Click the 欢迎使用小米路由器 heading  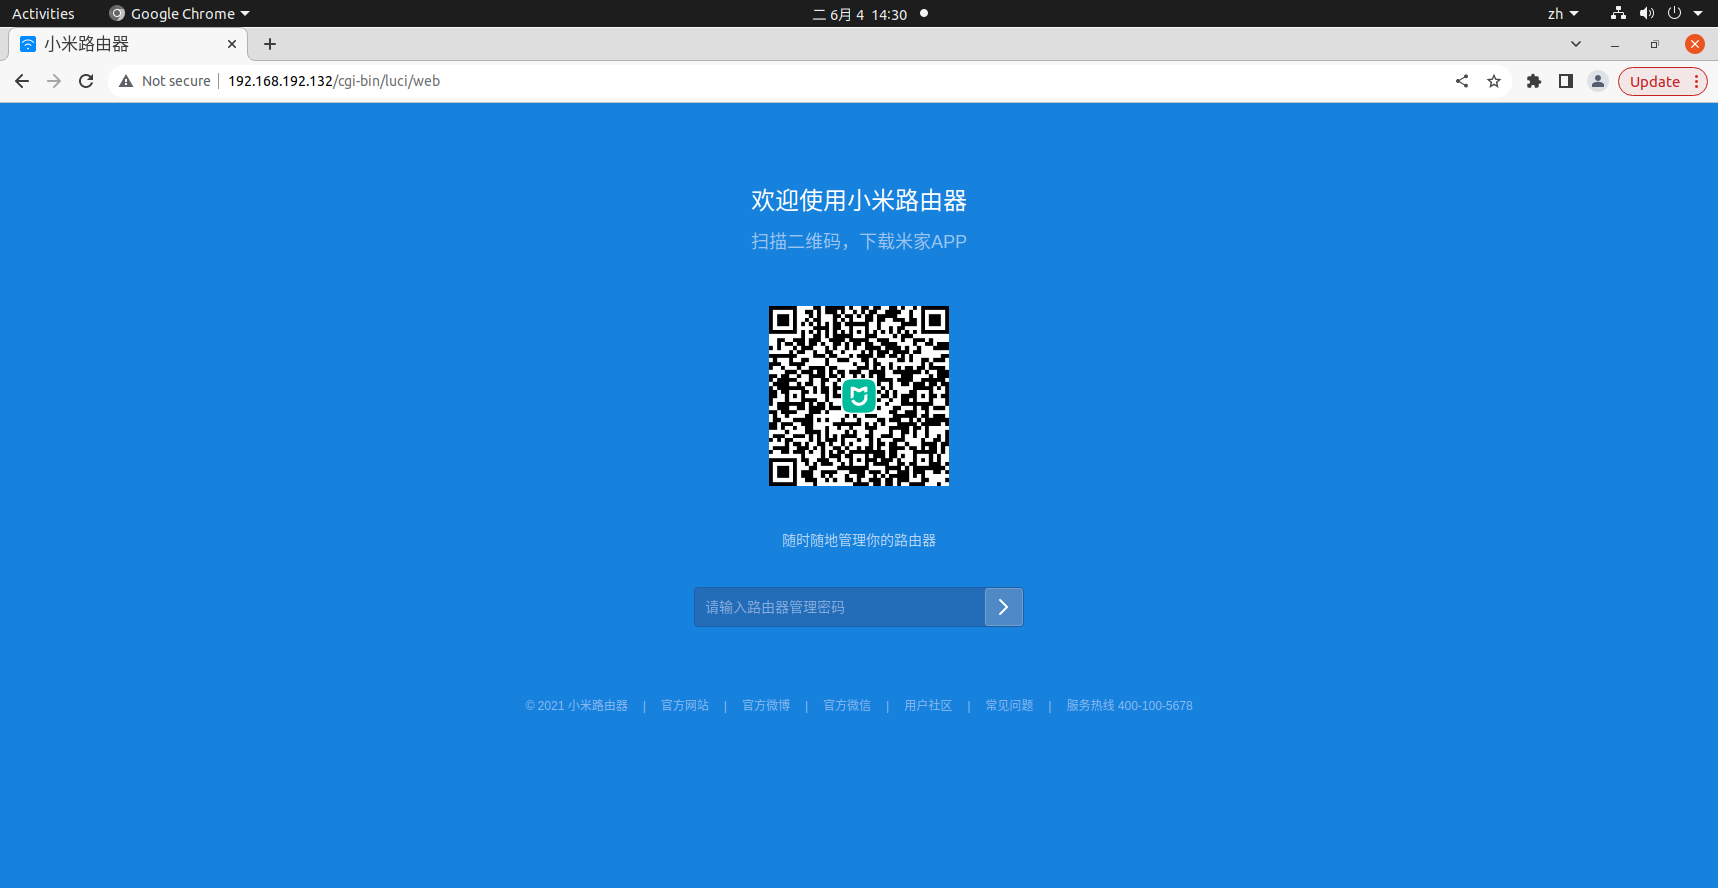coord(859,200)
